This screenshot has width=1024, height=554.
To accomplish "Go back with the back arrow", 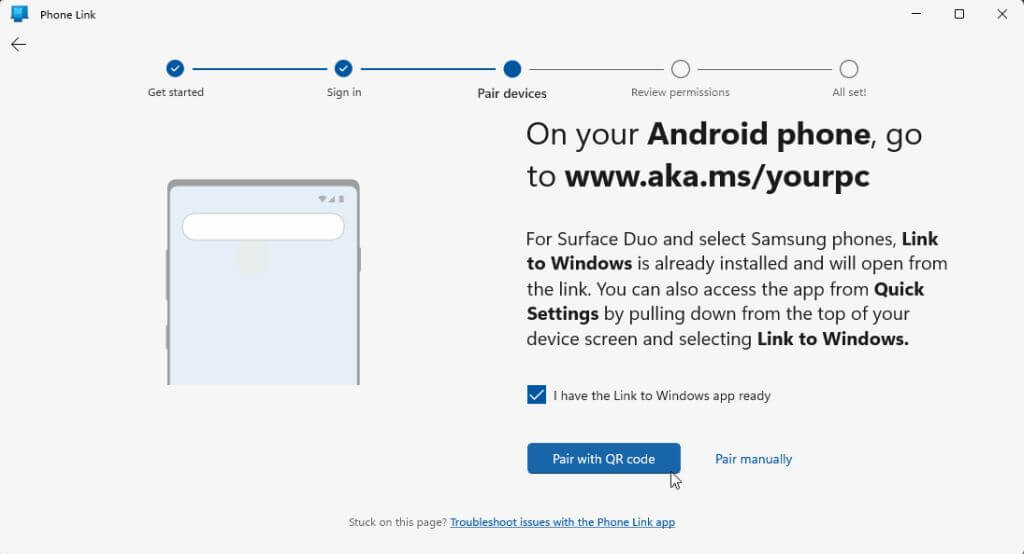I will (18, 44).
